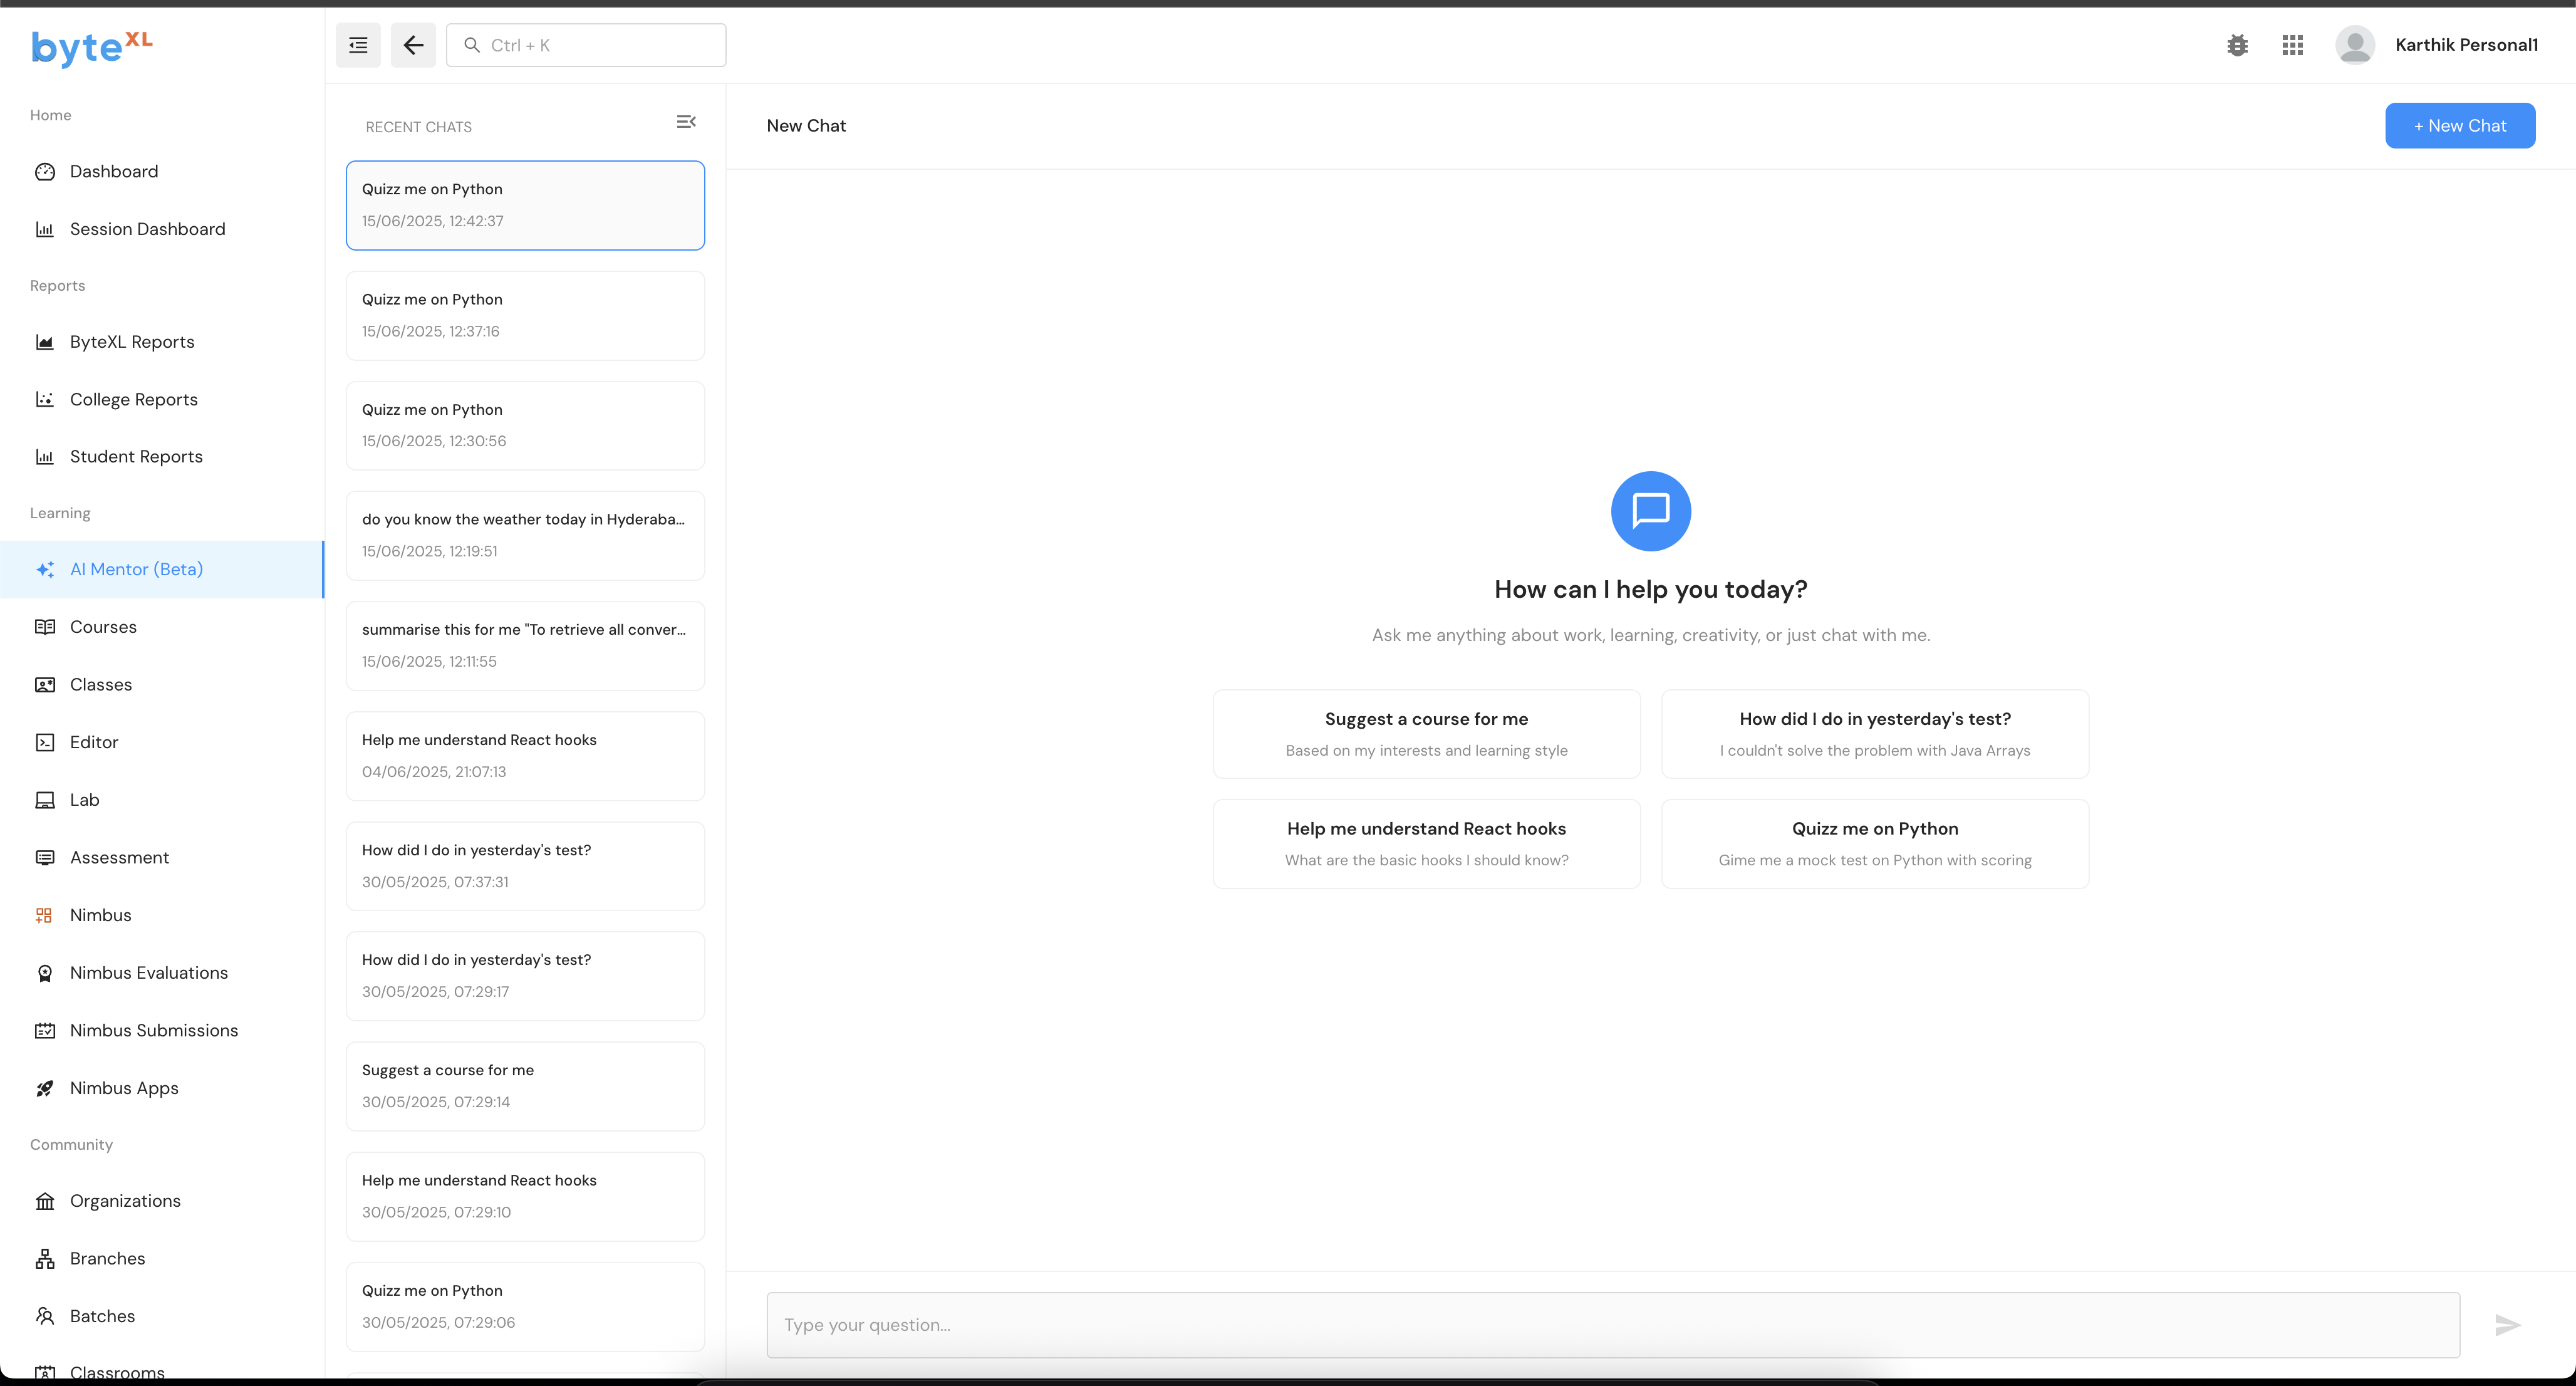Select AI Mentor (Beta) menu item

click(x=136, y=569)
